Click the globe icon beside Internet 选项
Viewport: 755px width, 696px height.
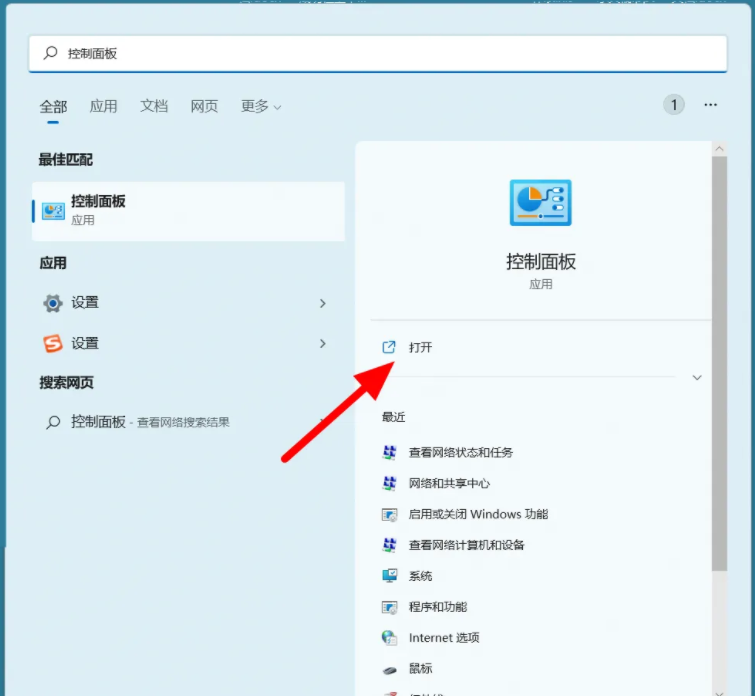point(389,638)
